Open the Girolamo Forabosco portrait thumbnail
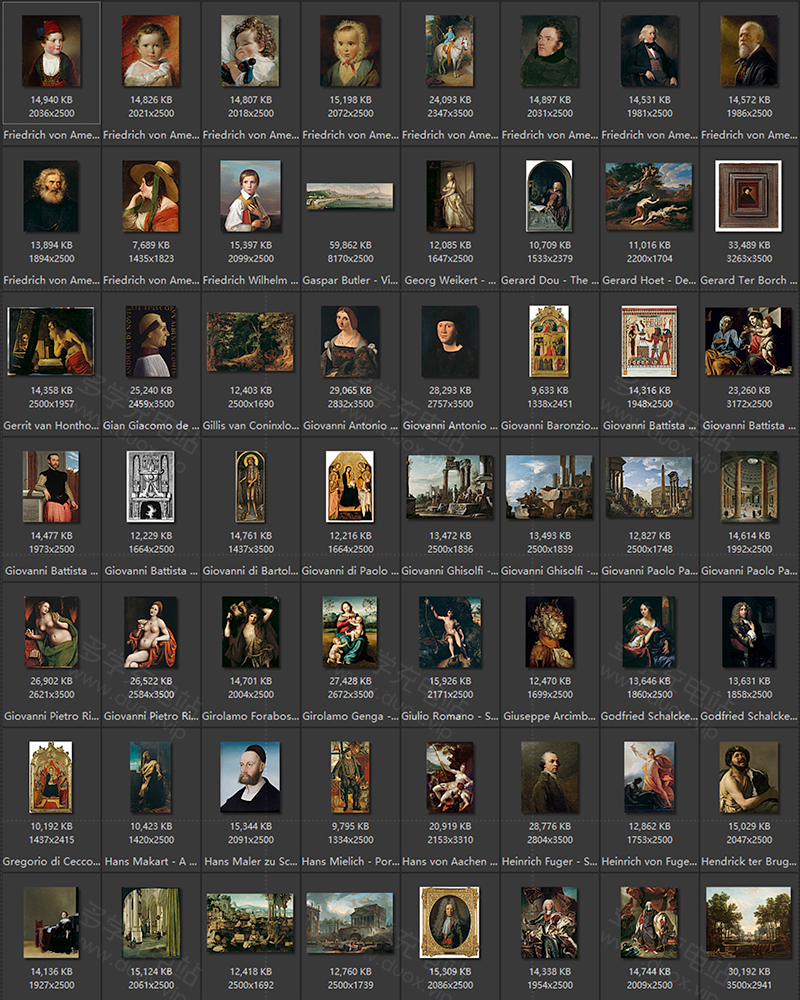Viewport: 800px width, 1000px height. pos(250,632)
